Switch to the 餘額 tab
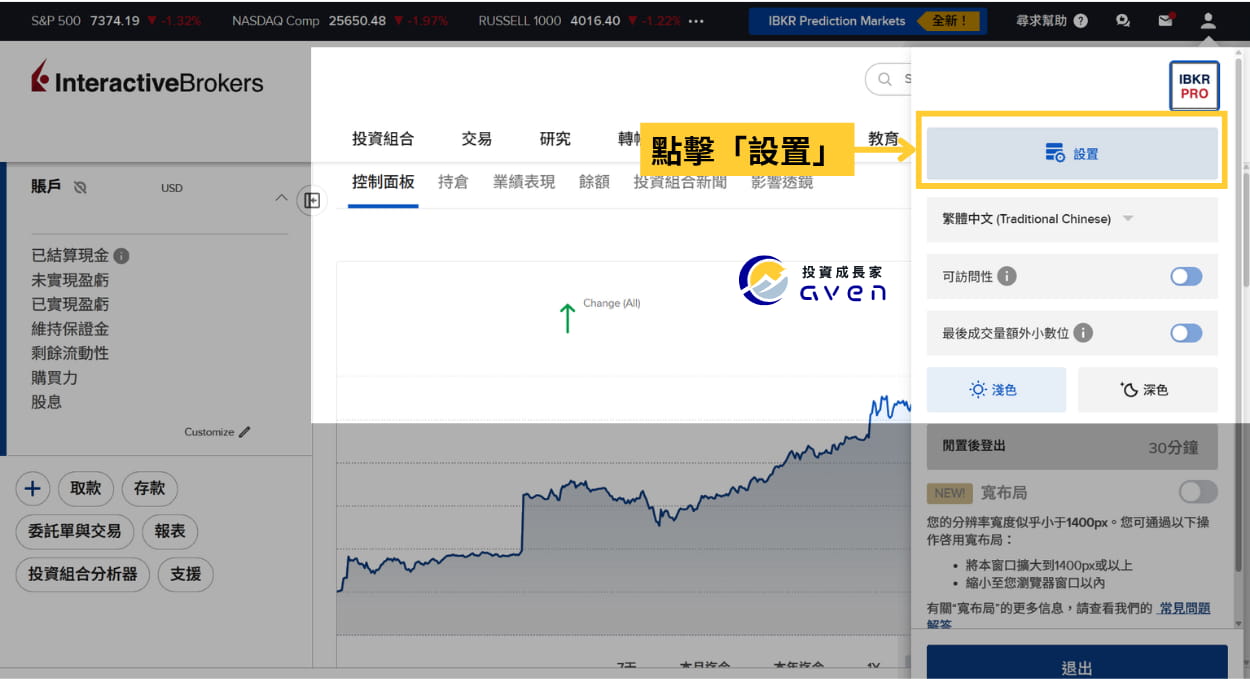 [594, 182]
